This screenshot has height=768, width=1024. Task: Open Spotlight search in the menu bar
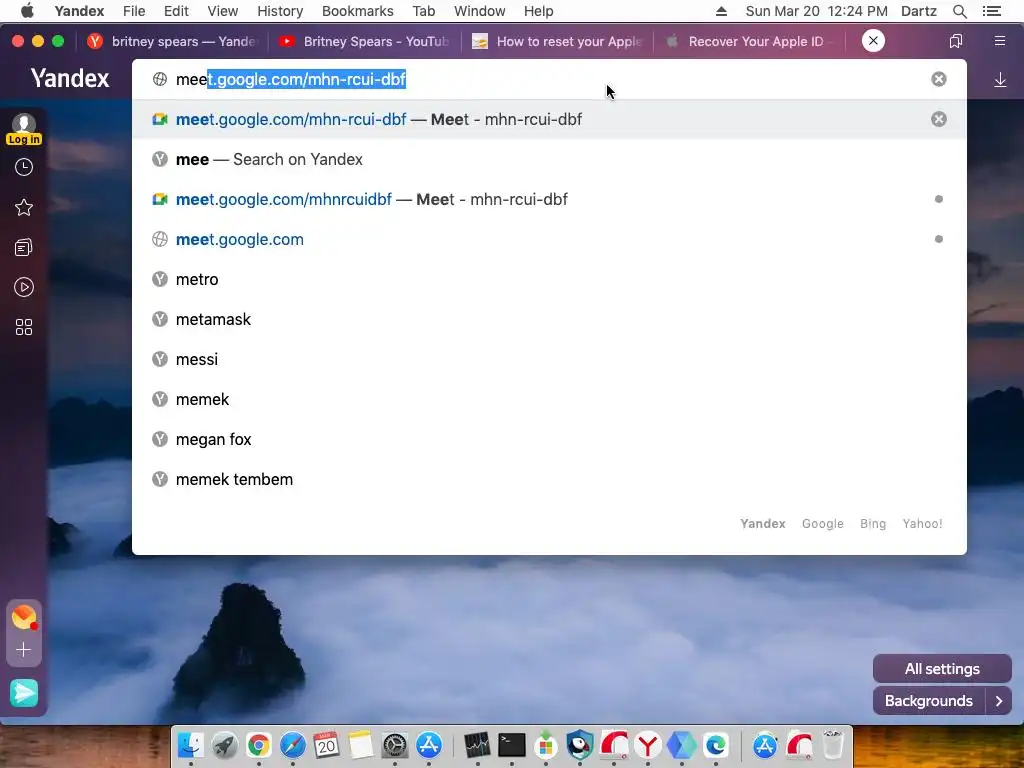960,11
